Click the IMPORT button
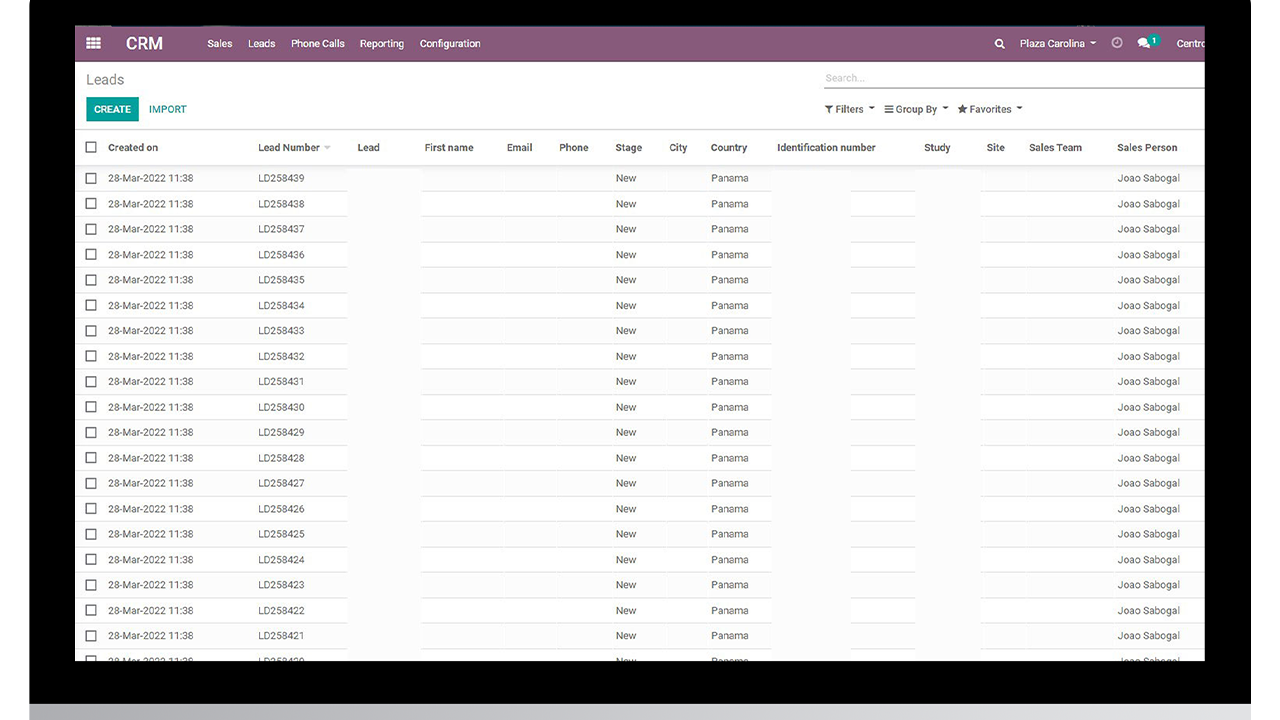Image resolution: width=1280 pixels, height=720 pixels. tap(168, 109)
